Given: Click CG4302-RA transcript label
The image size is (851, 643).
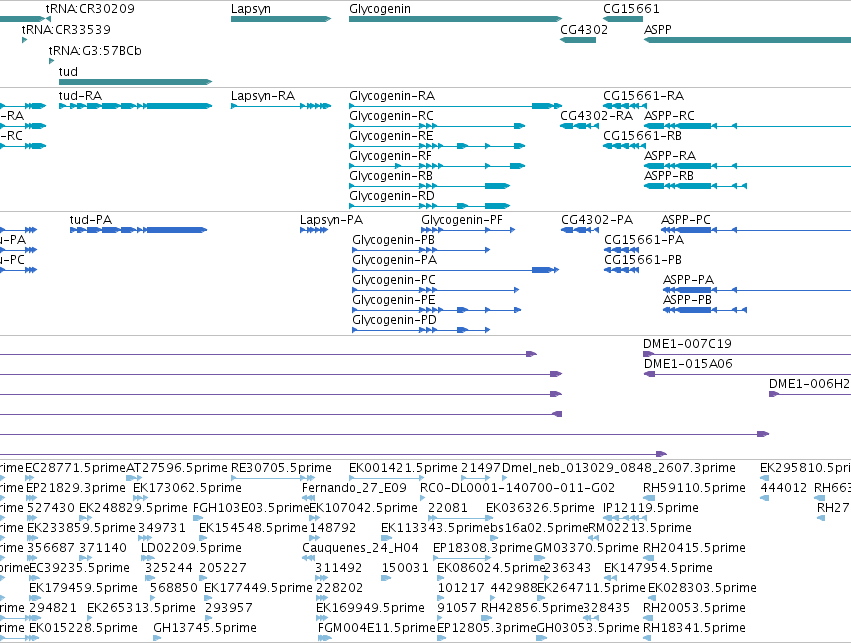Looking at the screenshot, I should click(x=596, y=116).
